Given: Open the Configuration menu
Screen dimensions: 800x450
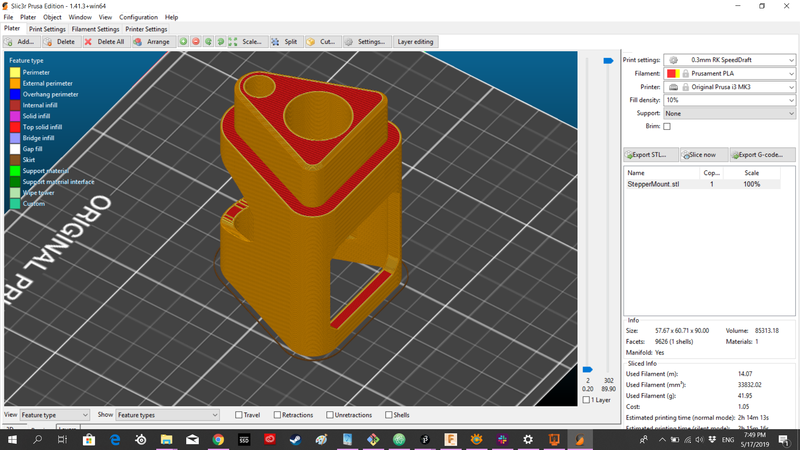Looking at the screenshot, I should click(x=138, y=17).
